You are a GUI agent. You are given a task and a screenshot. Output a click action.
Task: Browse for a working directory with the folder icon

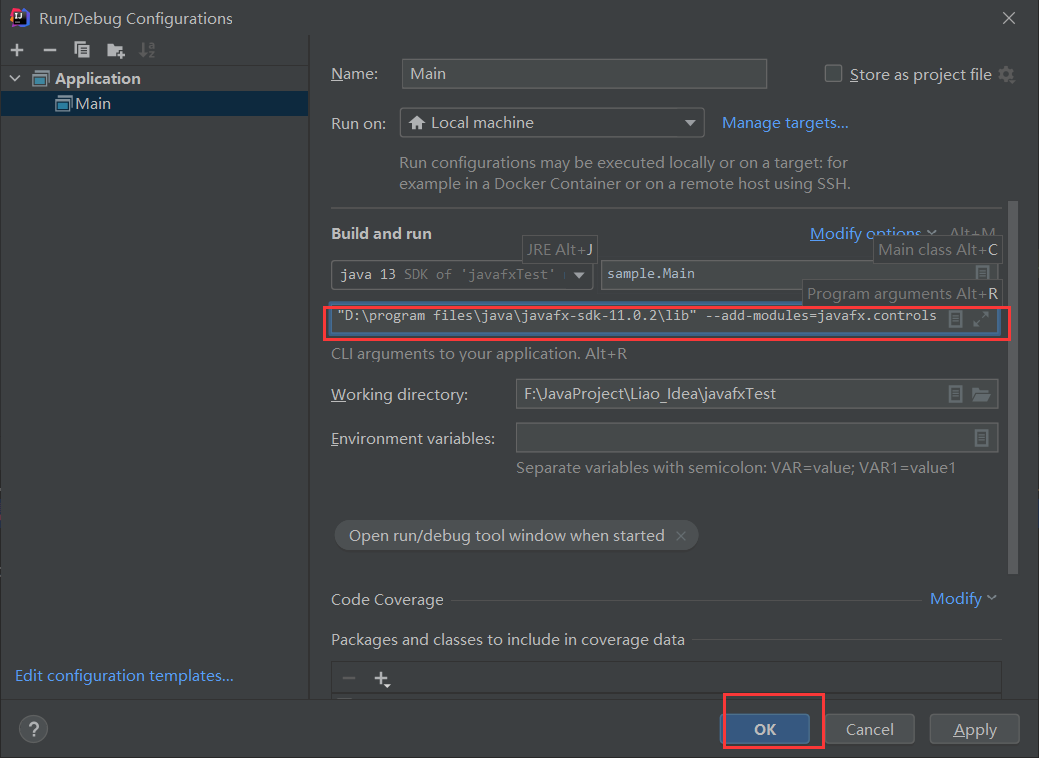pyautogui.click(x=981, y=394)
